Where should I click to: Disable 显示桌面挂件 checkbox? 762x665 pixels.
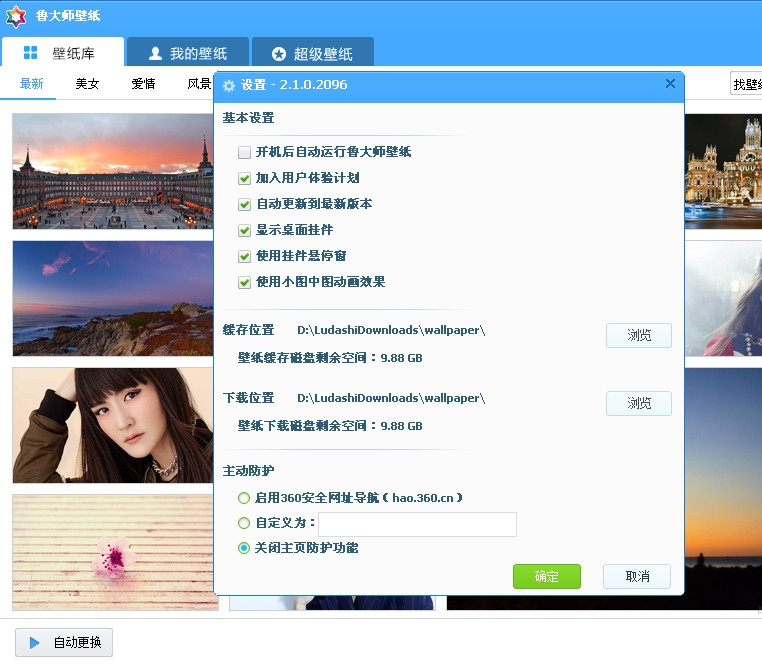pyautogui.click(x=244, y=230)
